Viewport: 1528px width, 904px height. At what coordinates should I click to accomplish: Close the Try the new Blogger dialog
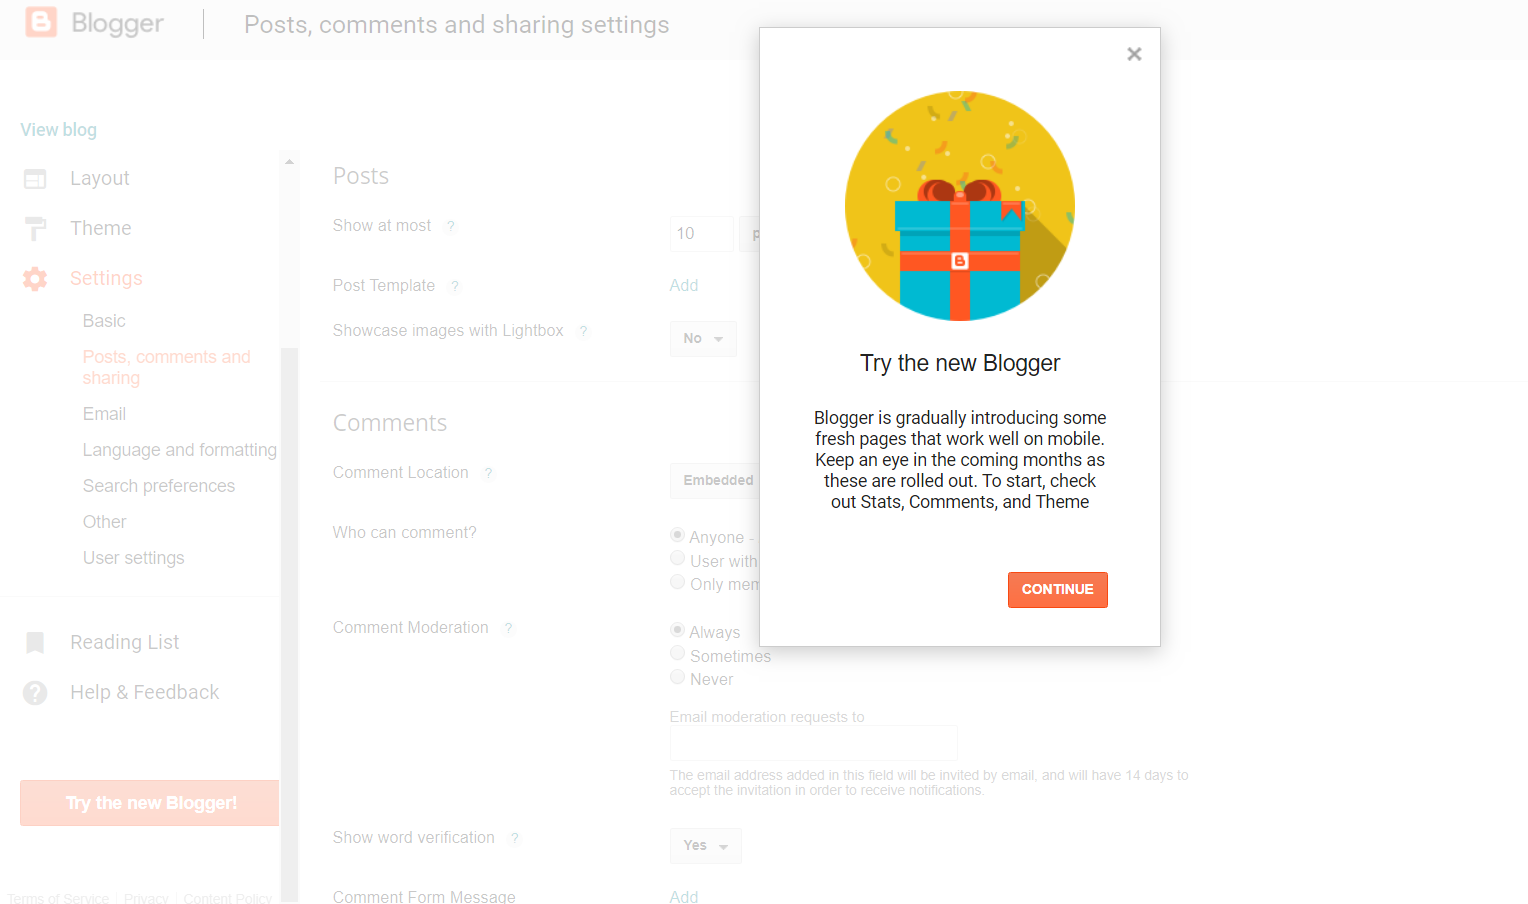coord(1134,54)
